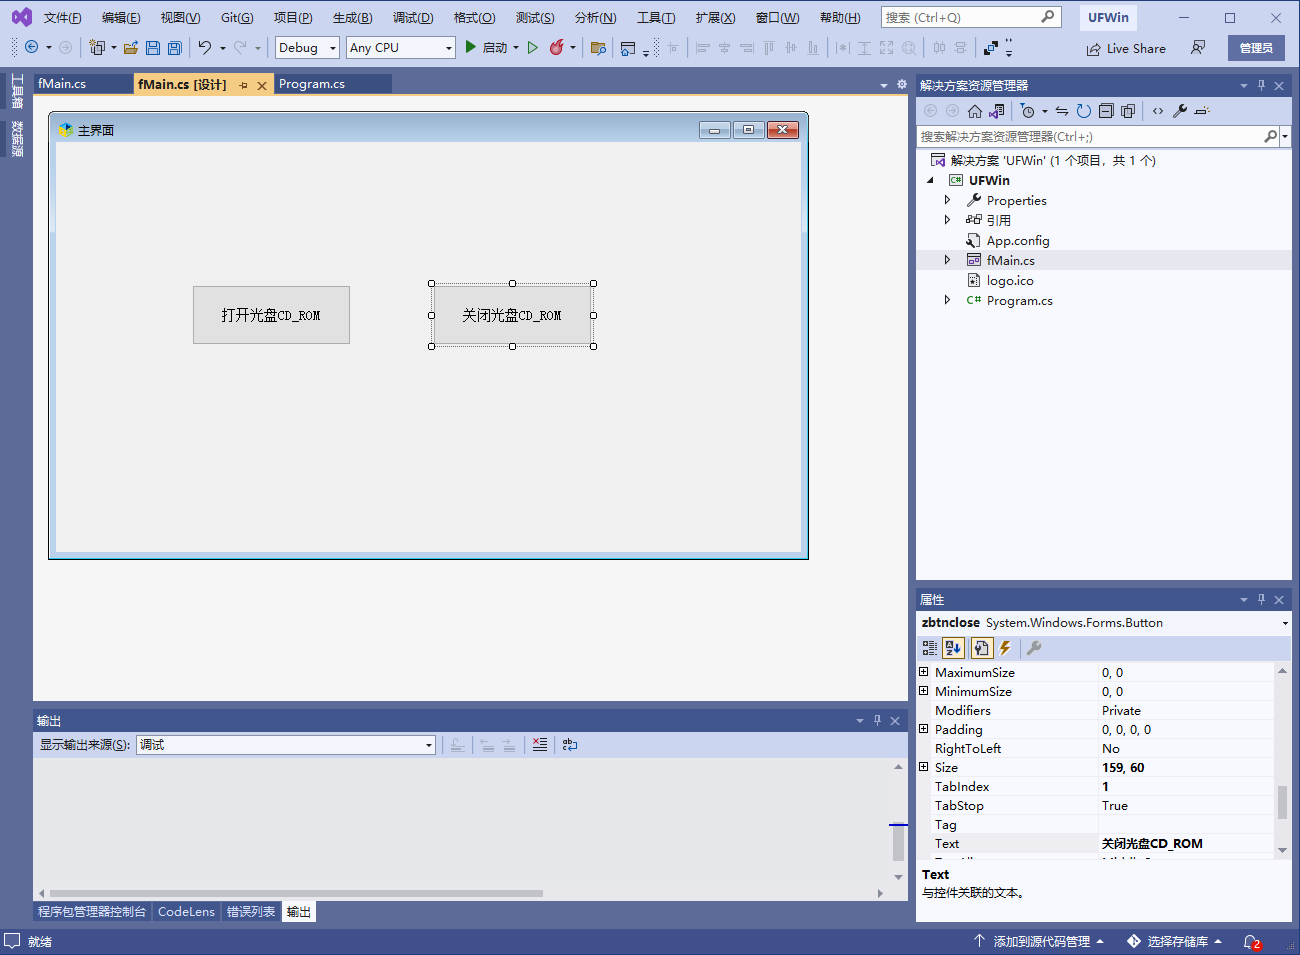Viewport: 1300px width, 955px height.
Task: Click the property pages wrench in Properties panel
Action: click(1034, 648)
